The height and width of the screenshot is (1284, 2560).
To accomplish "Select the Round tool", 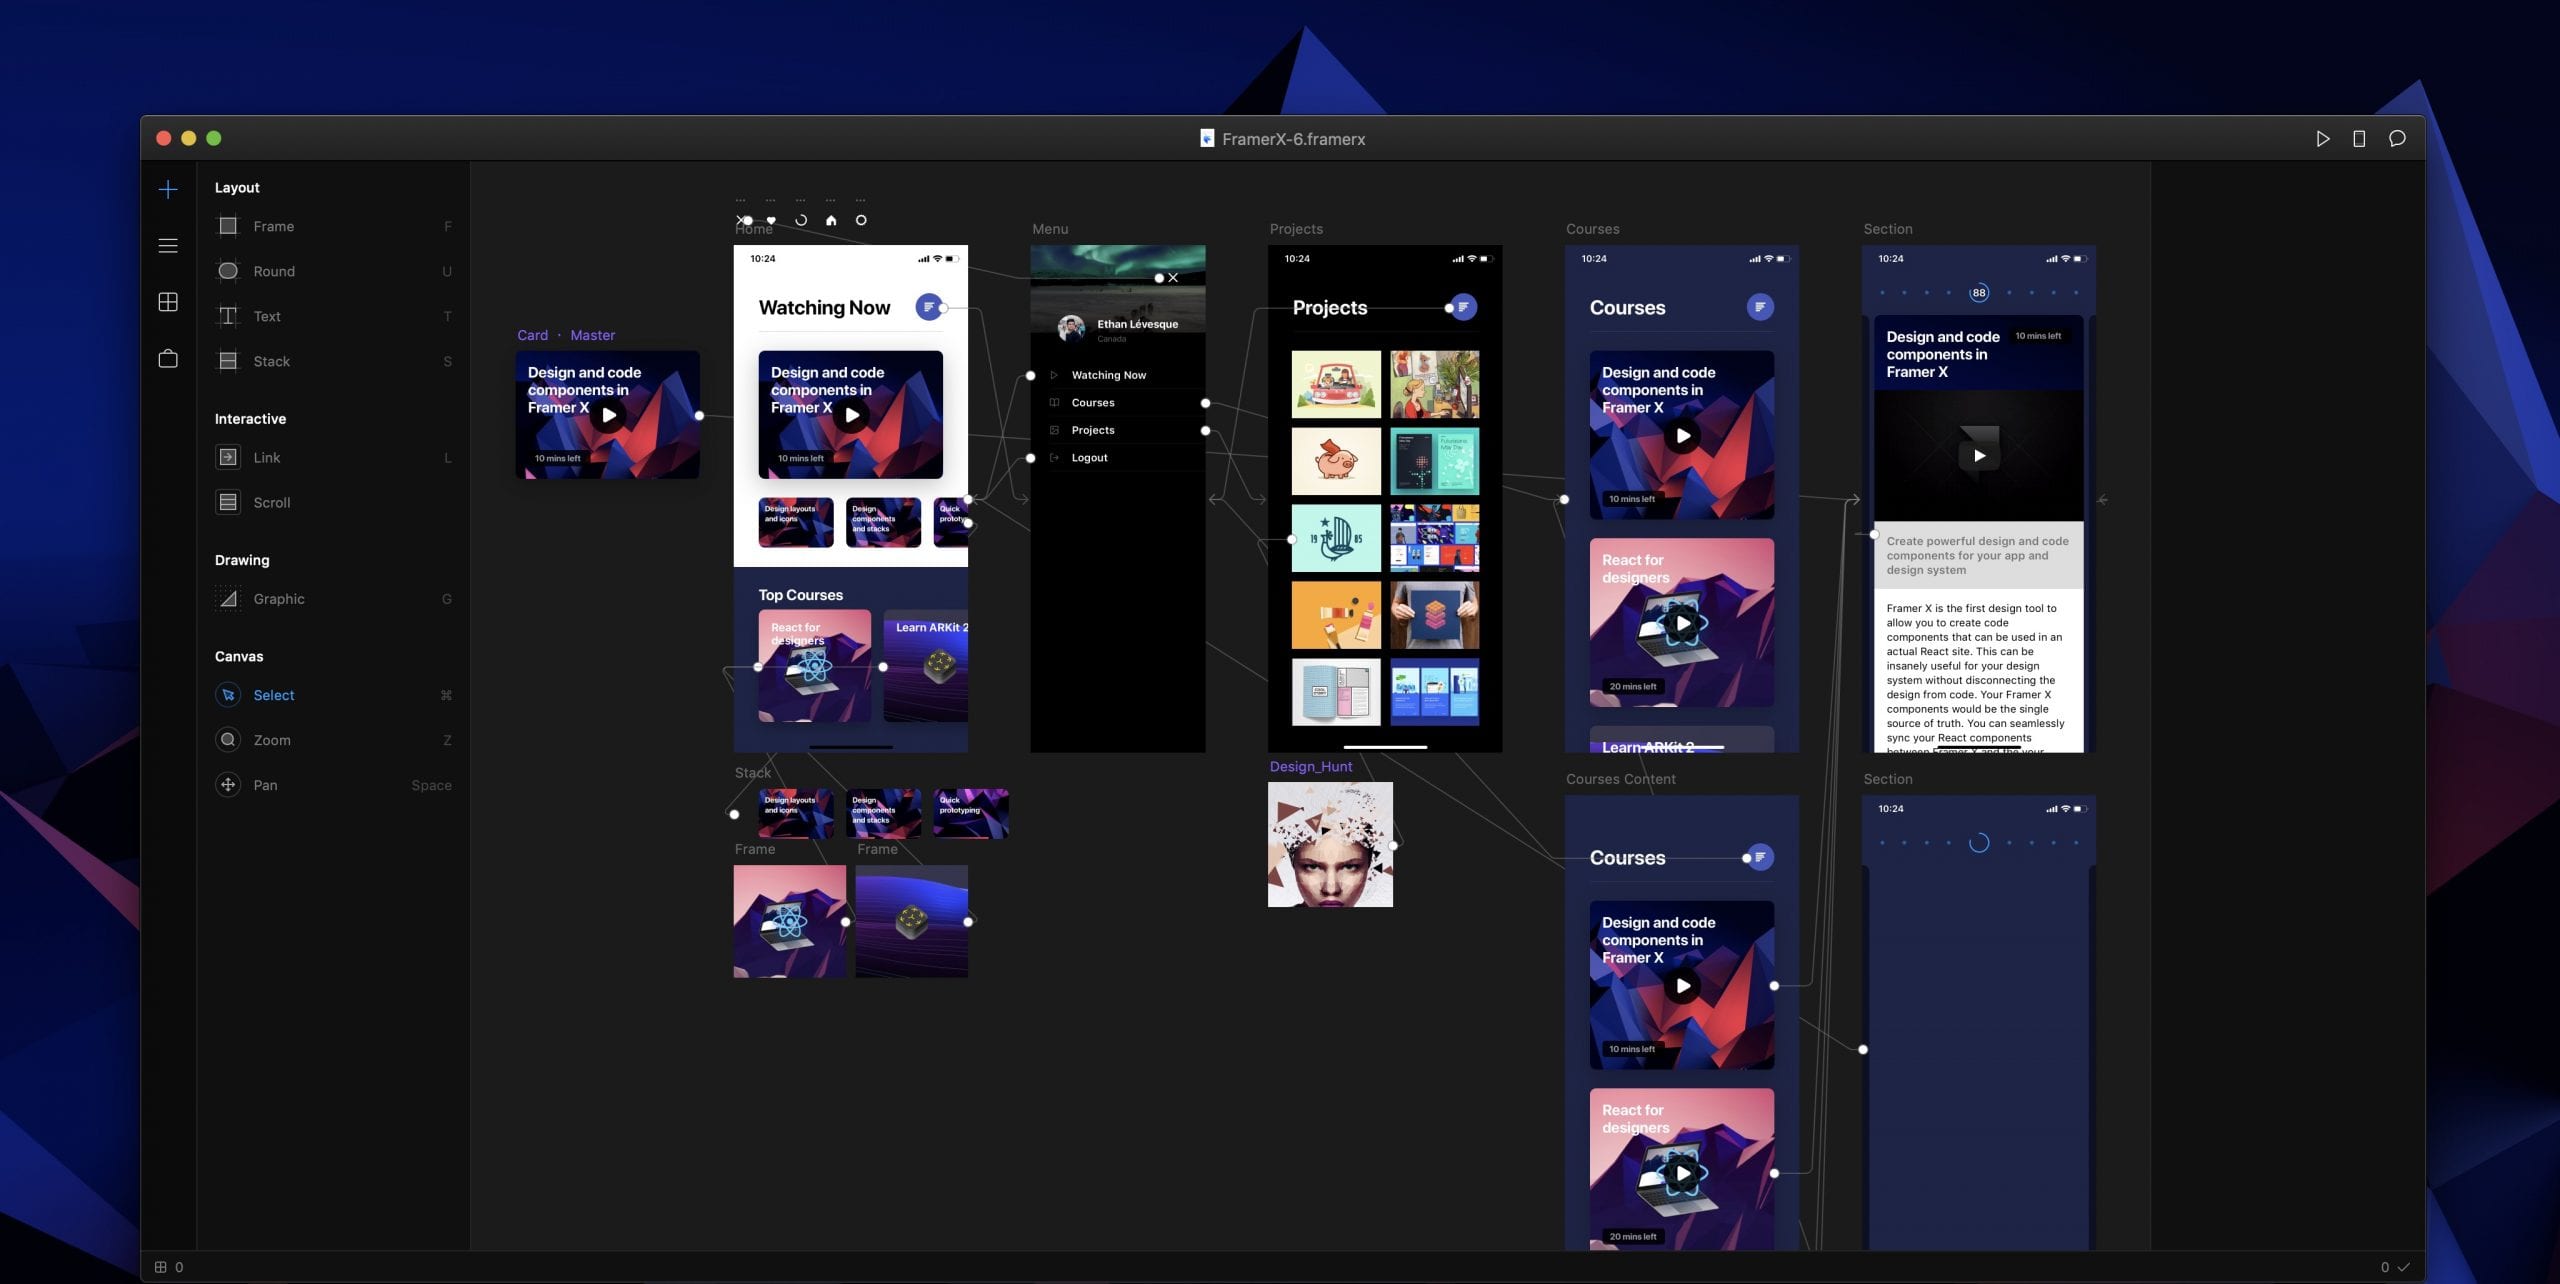I will [333, 271].
